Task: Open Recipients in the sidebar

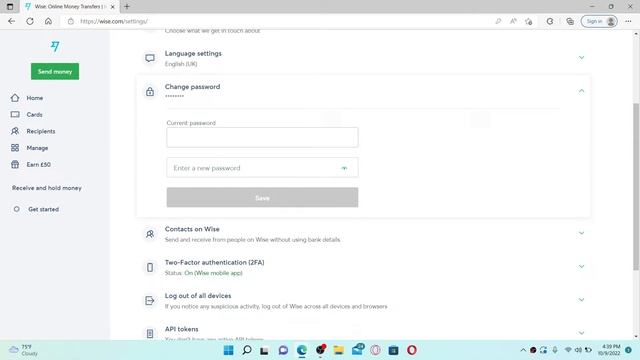Action: click(x=41, y=131)
